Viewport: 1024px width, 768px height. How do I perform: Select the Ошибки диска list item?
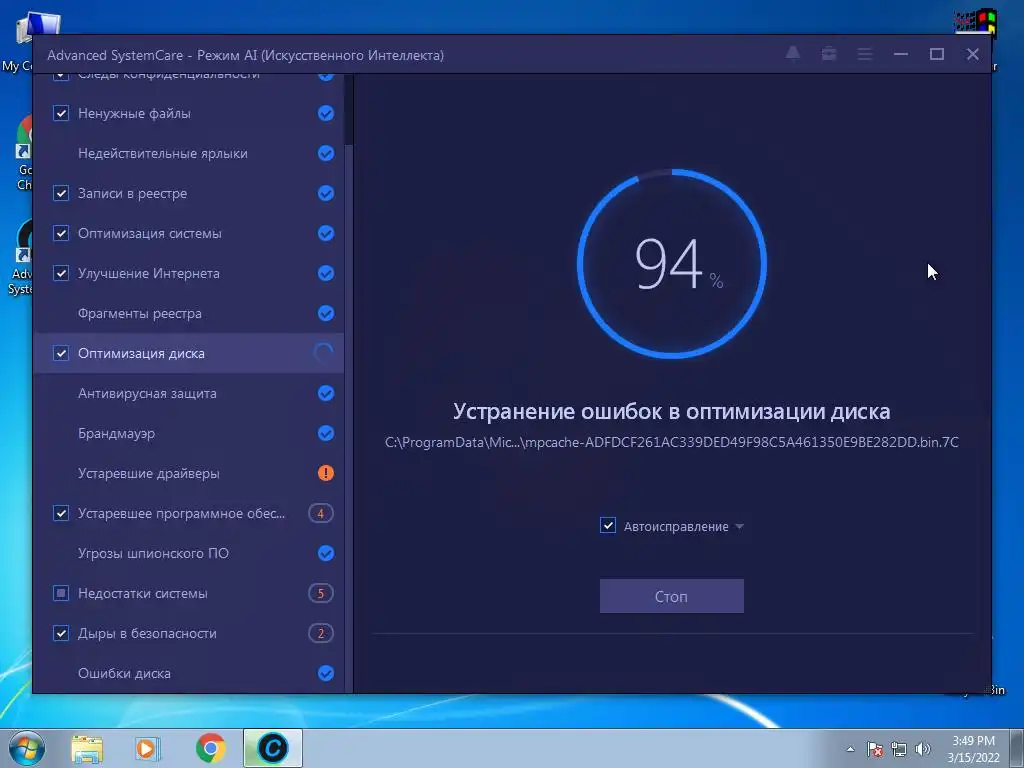pyautogui.click(x=189, y=673)
